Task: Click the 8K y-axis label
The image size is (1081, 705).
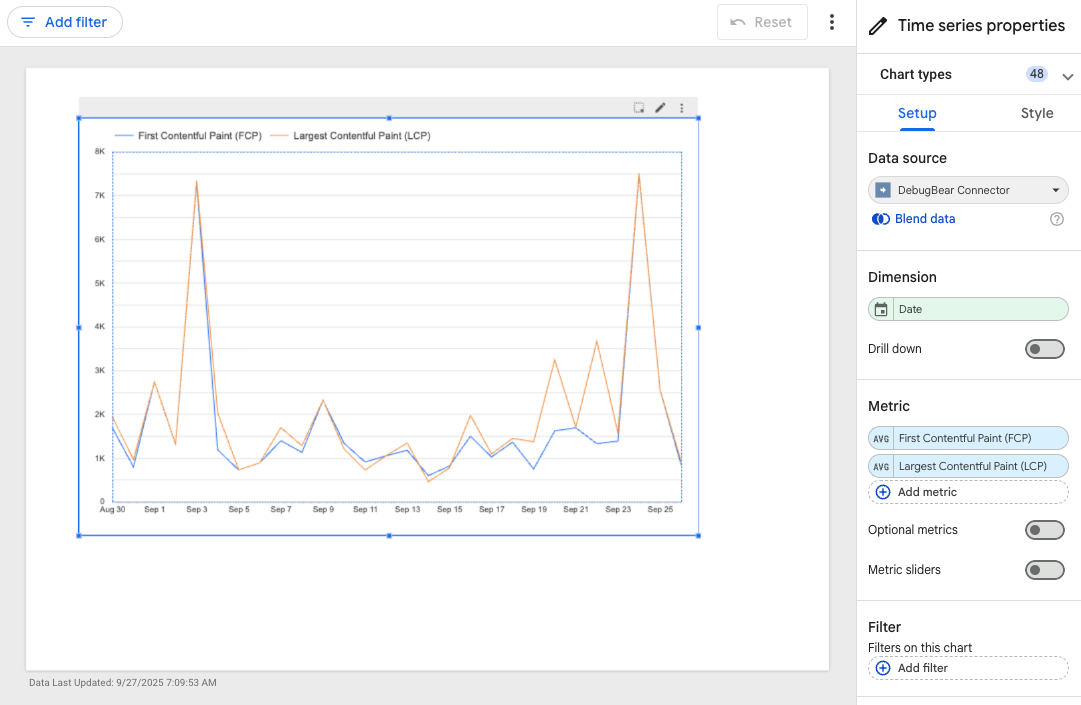Action: tap(100, 152)
